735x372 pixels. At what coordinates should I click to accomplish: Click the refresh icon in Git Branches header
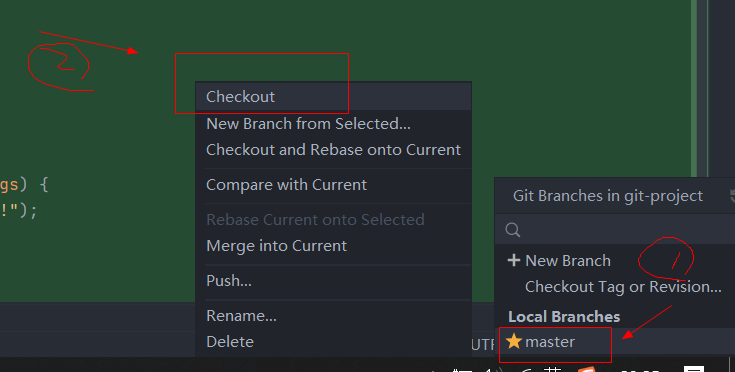[x=732, y=195]
